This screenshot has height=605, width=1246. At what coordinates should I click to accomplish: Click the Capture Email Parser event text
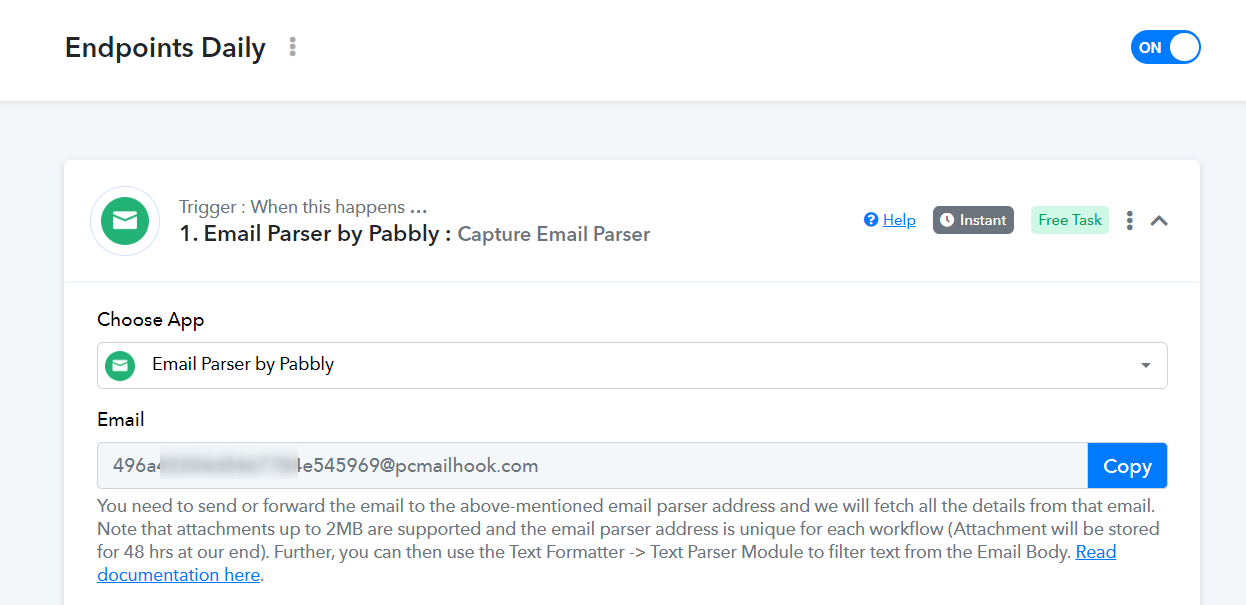(554, 235)
